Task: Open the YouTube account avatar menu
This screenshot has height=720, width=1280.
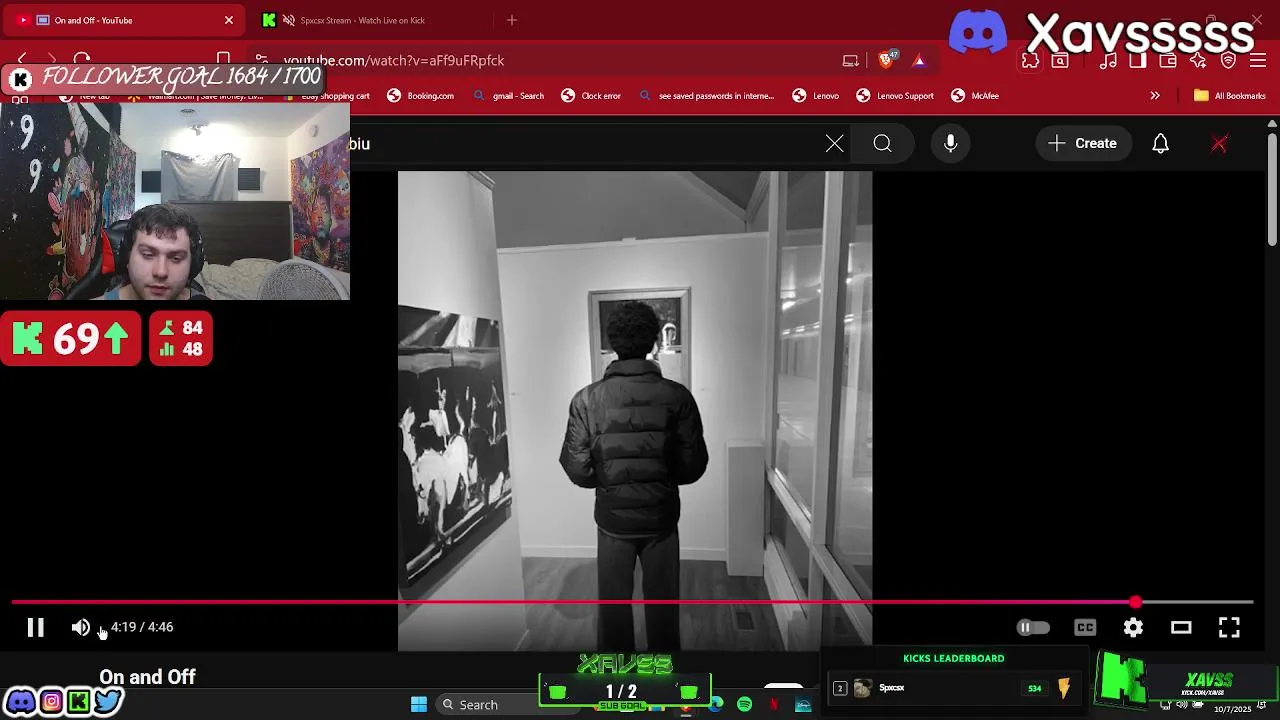Action: (1219, 144)
